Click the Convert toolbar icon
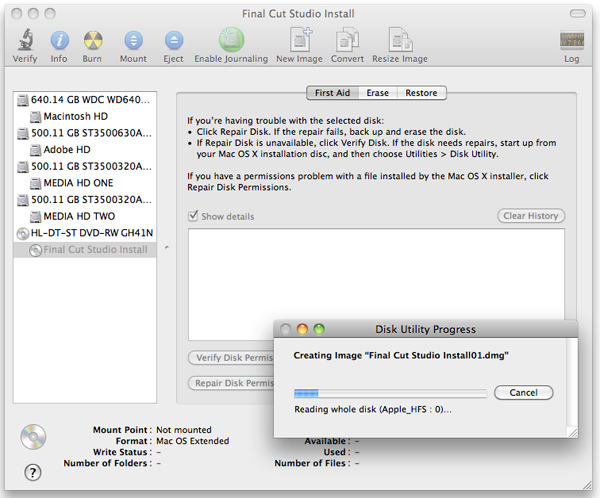600x498 pixels. [347, 39]
